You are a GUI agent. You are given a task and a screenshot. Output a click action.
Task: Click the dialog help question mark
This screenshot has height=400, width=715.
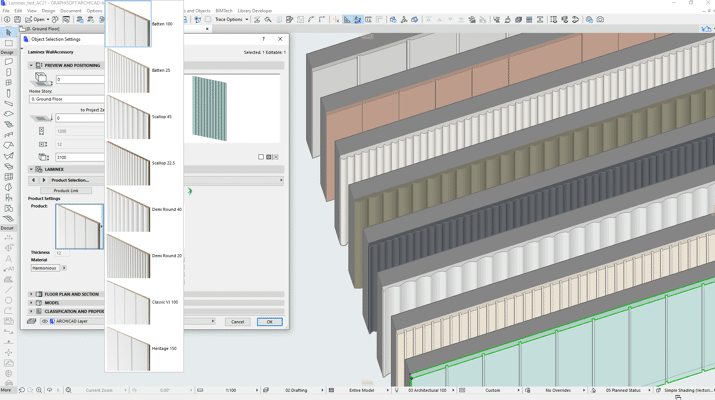(263, 40)
